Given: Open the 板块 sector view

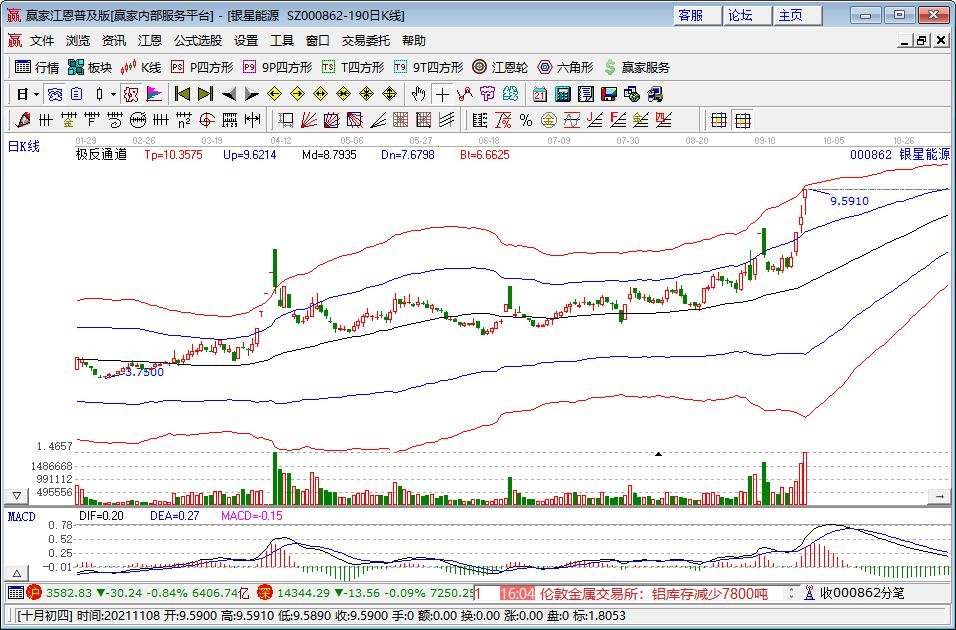Looking at the screenshot, I should [x=90, y=67].
